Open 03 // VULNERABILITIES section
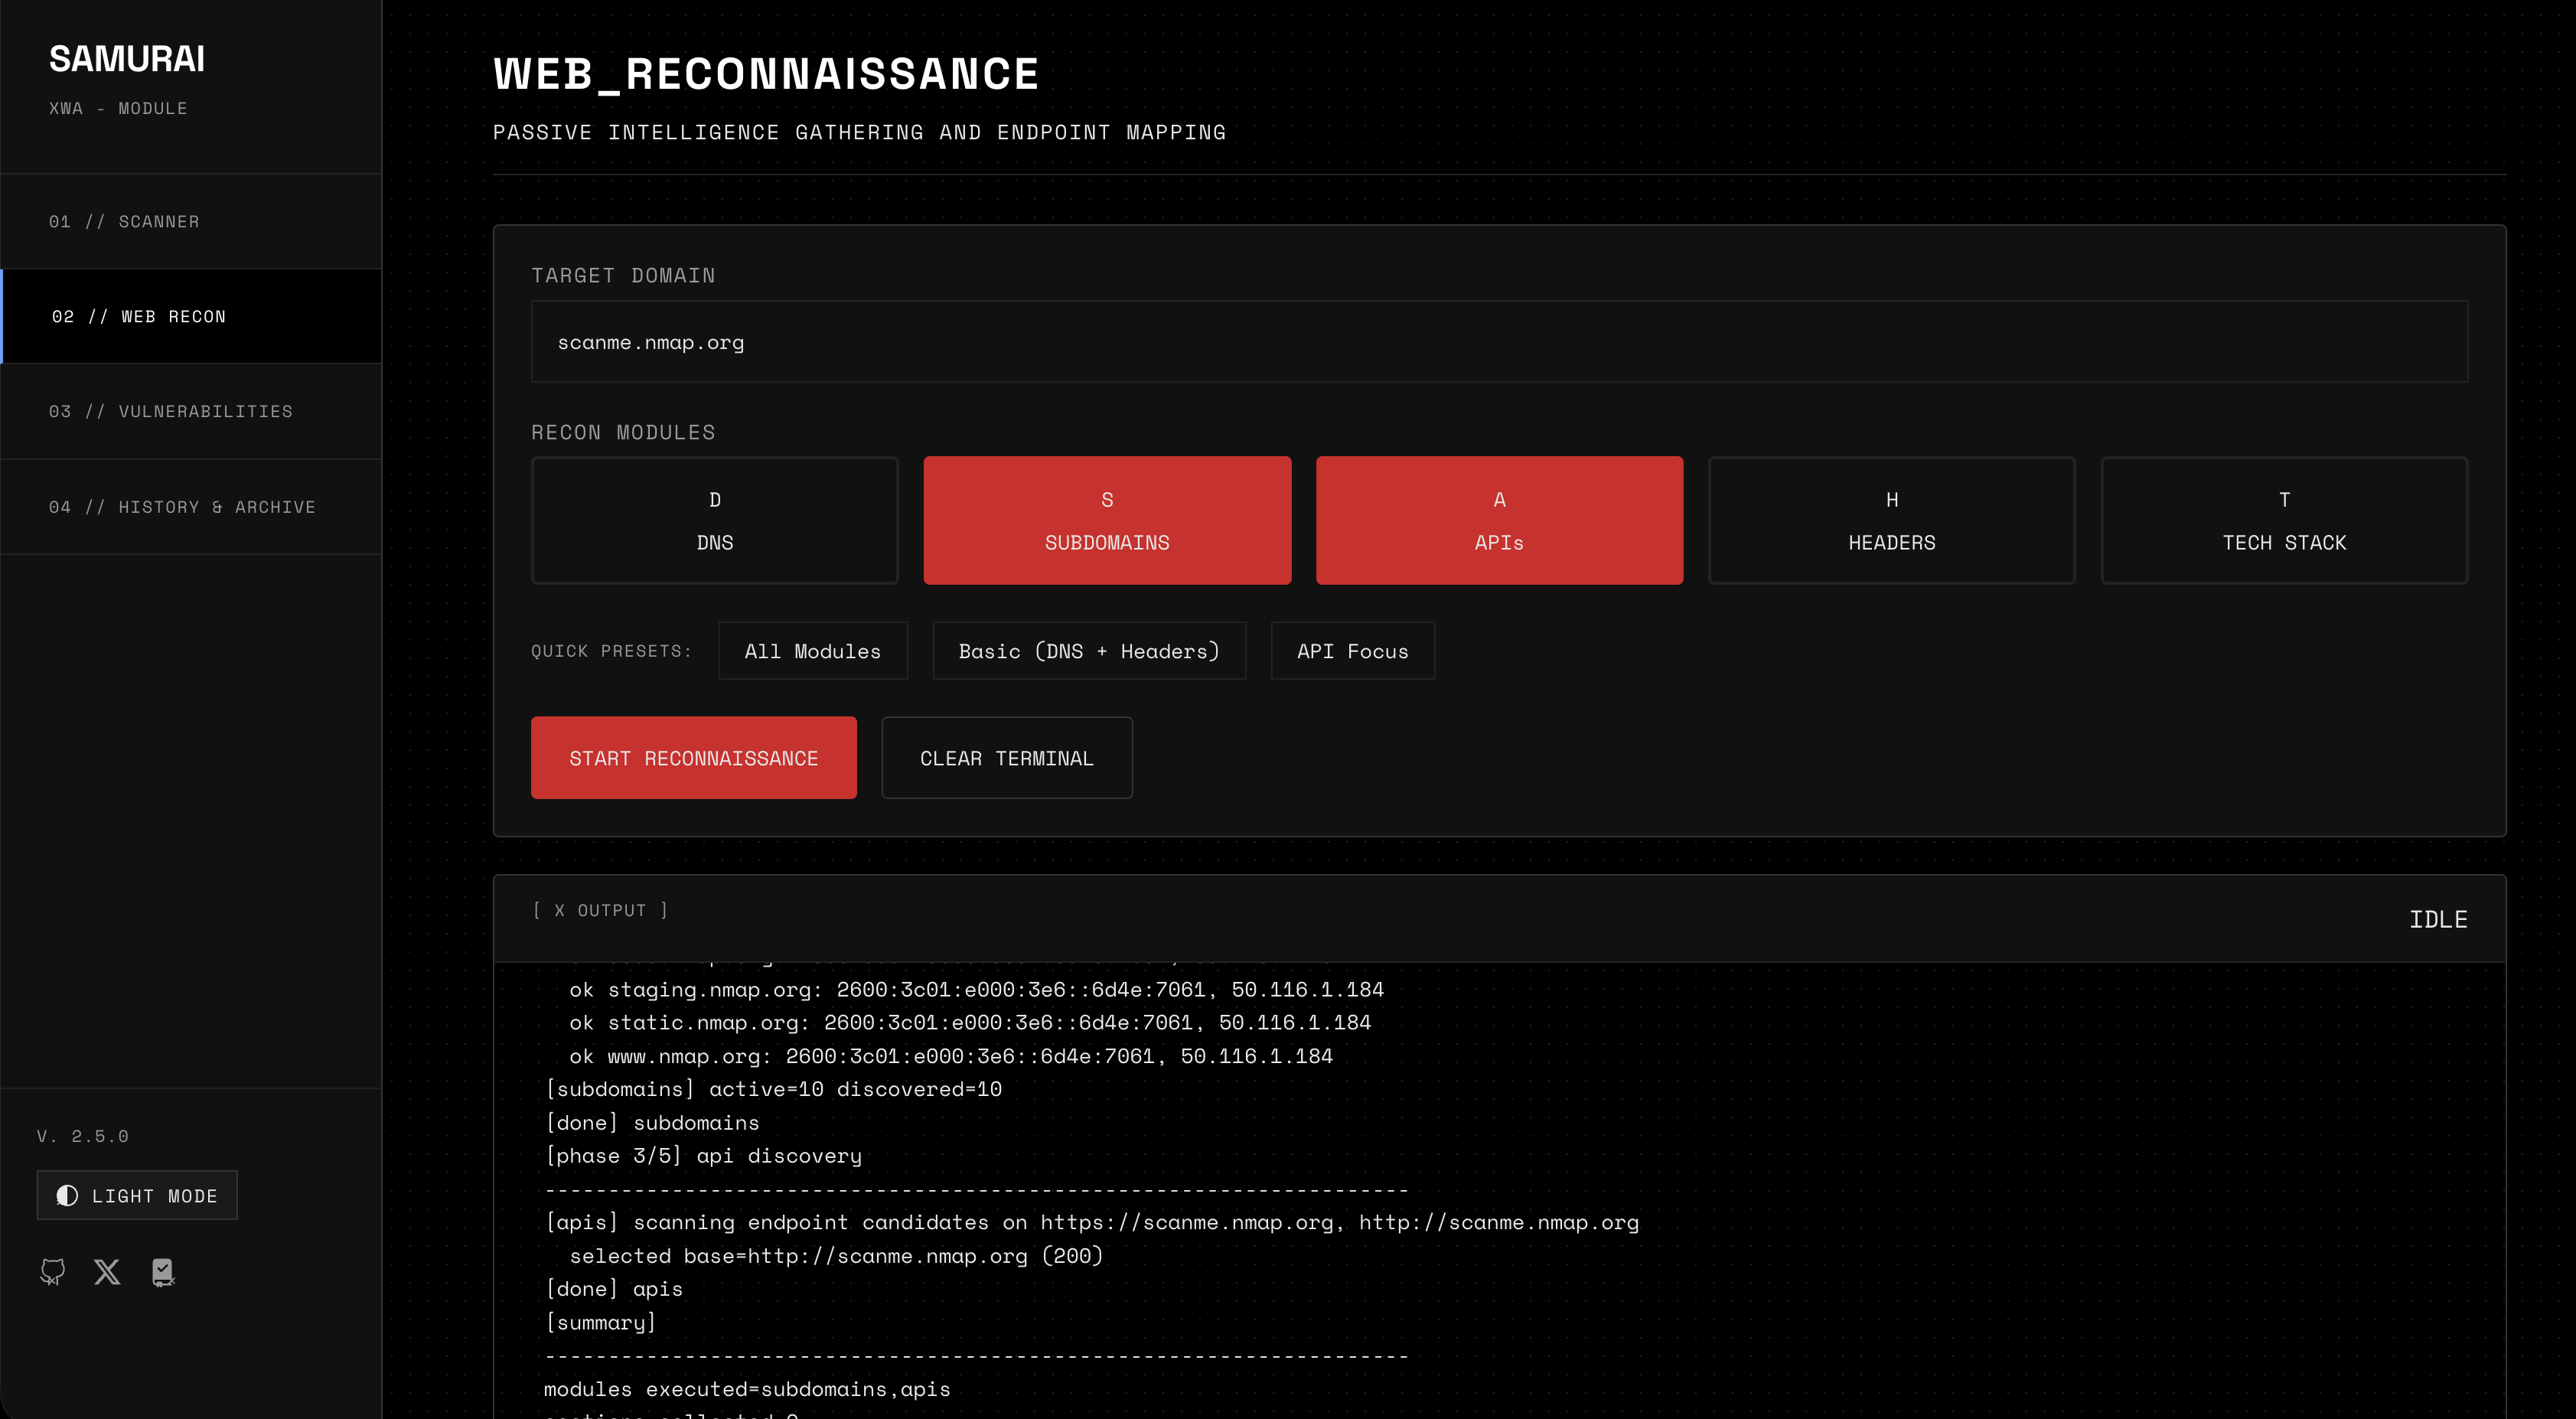Image resolution: width=2576 pixels, height=1419 pixels. tap(191, 411)
